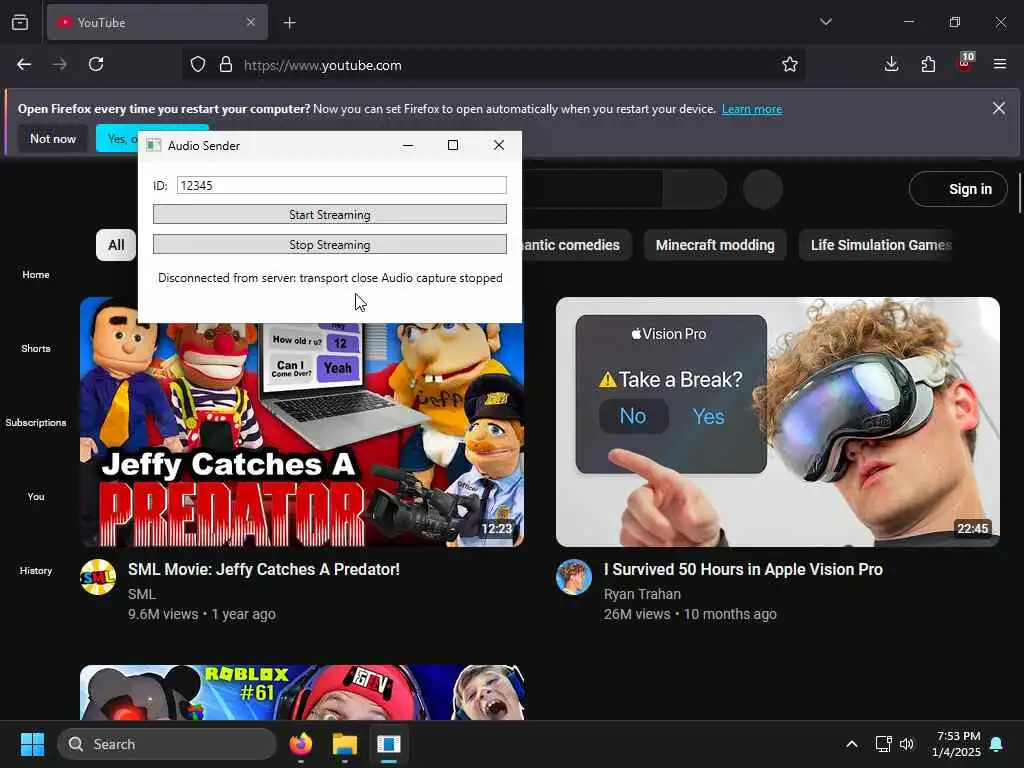
Task: Click the disconnected status message text
Action: 330,278
